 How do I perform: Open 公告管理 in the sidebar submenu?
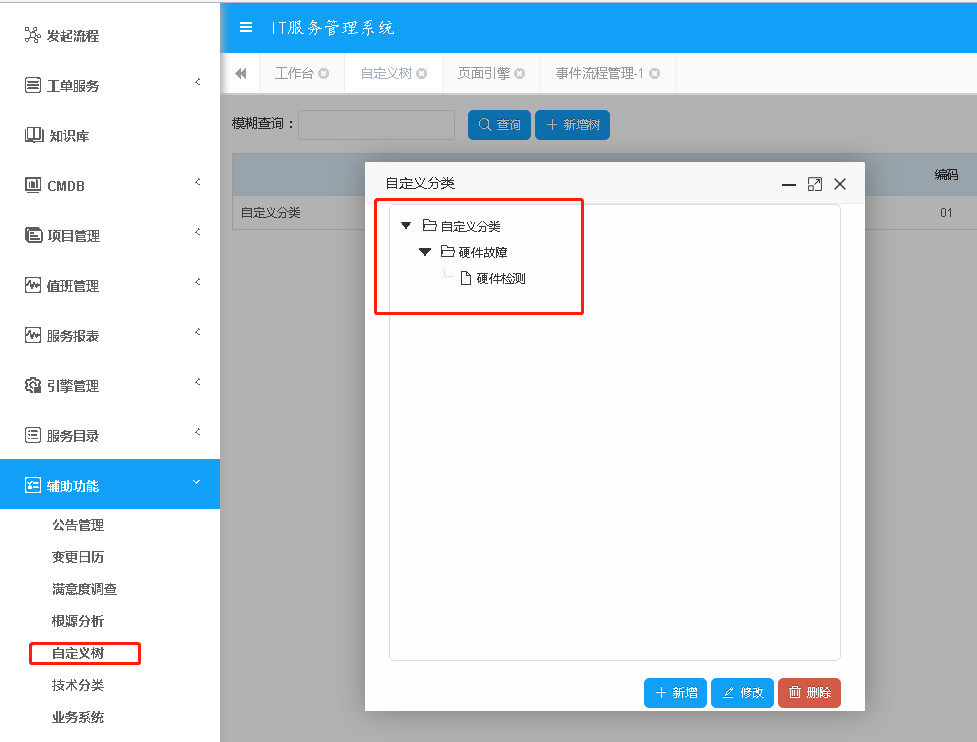[x=78, y=525]
